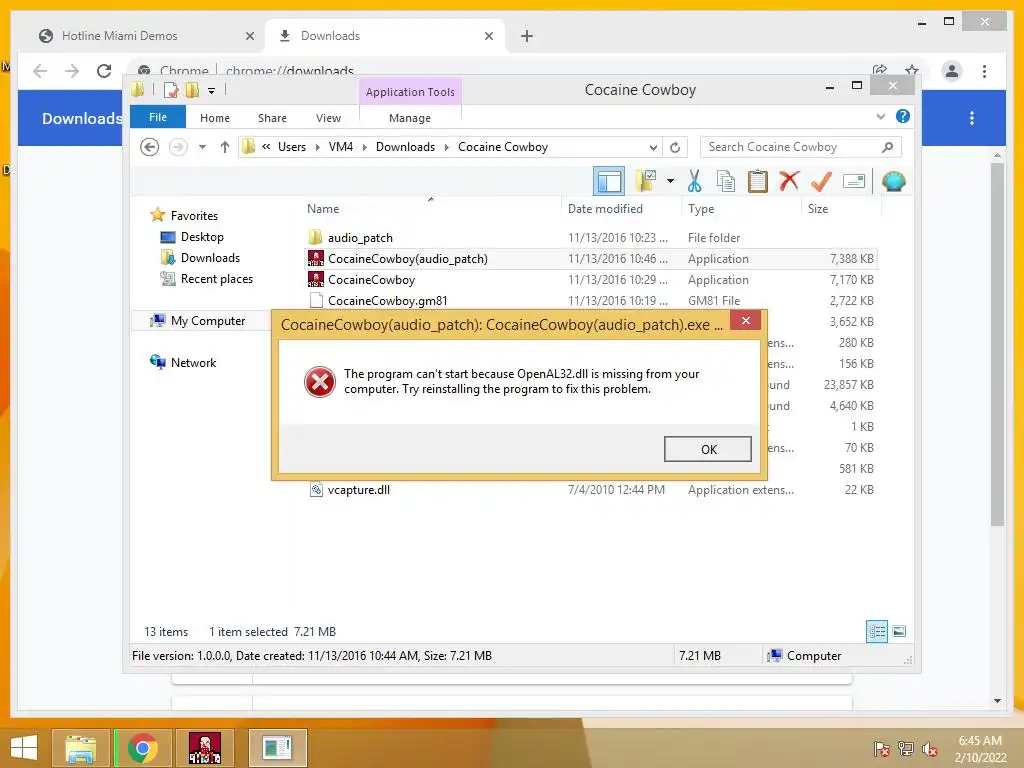Open the Windows Start button

click(x=24, y=748)
